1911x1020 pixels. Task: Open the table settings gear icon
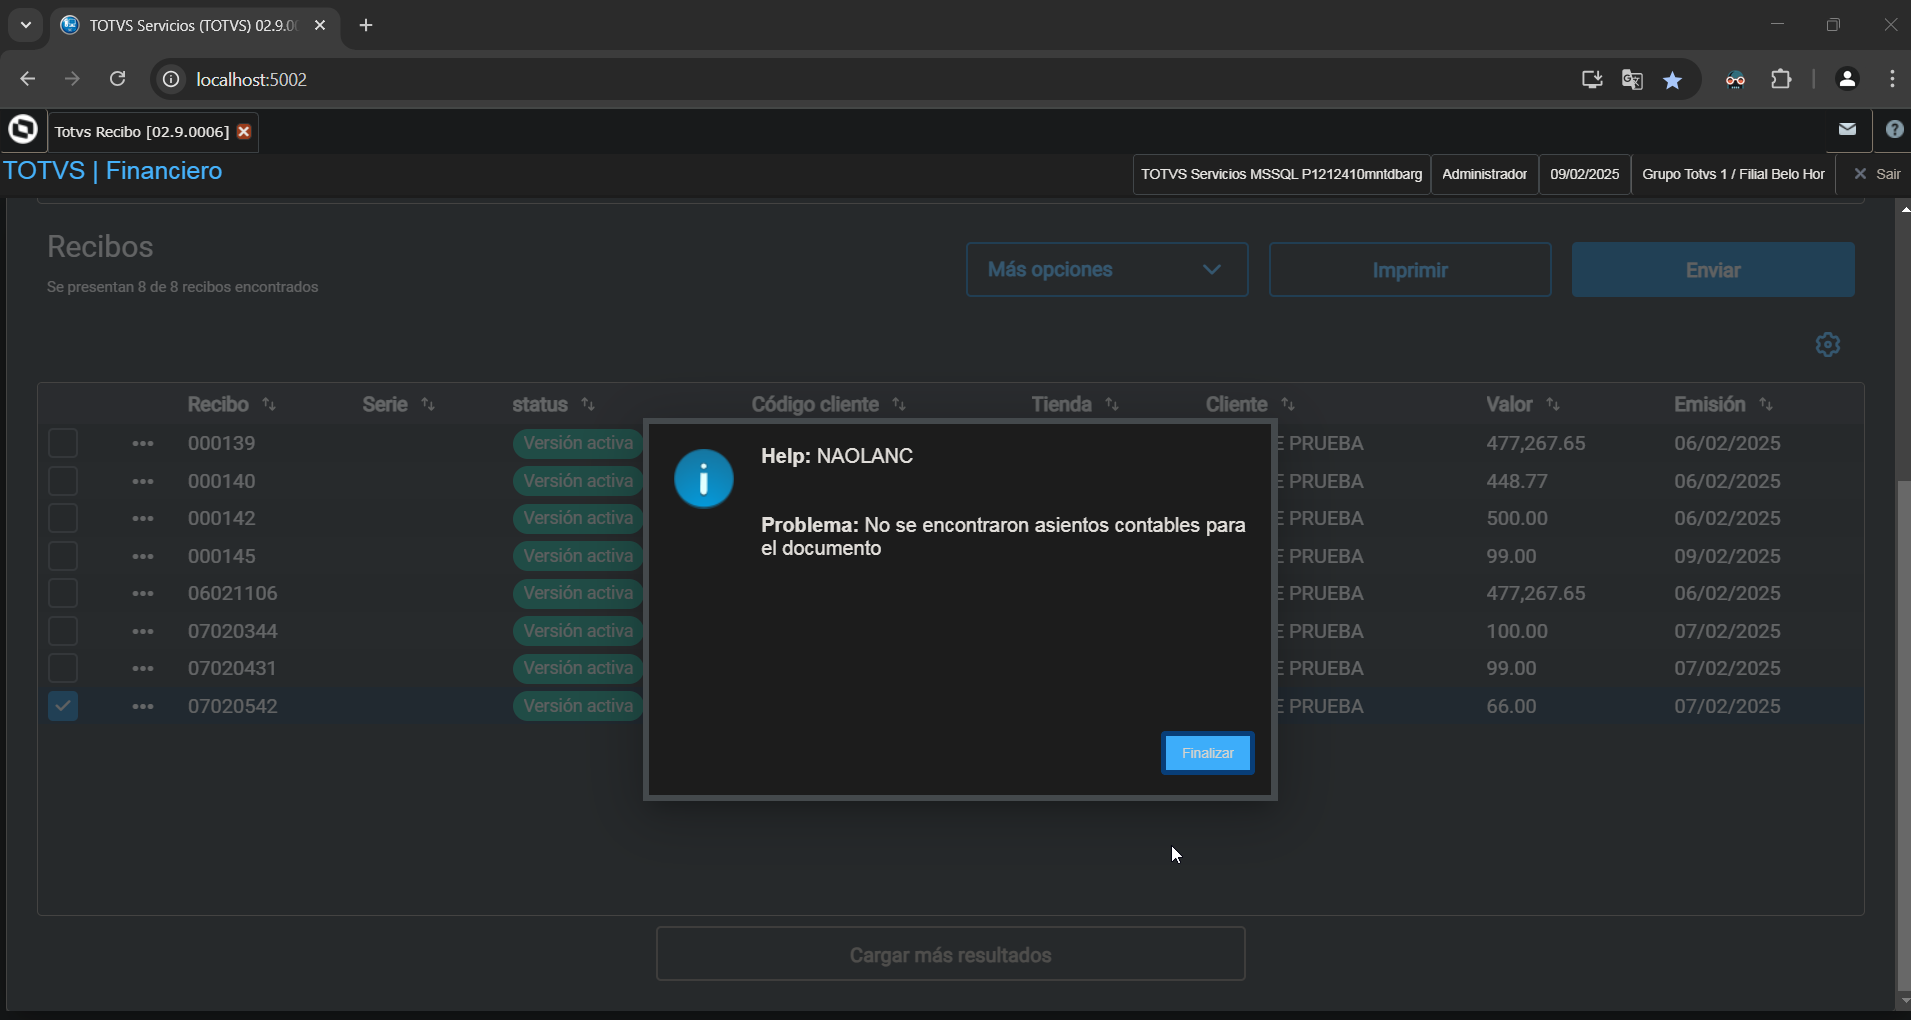pos(1828,345)
